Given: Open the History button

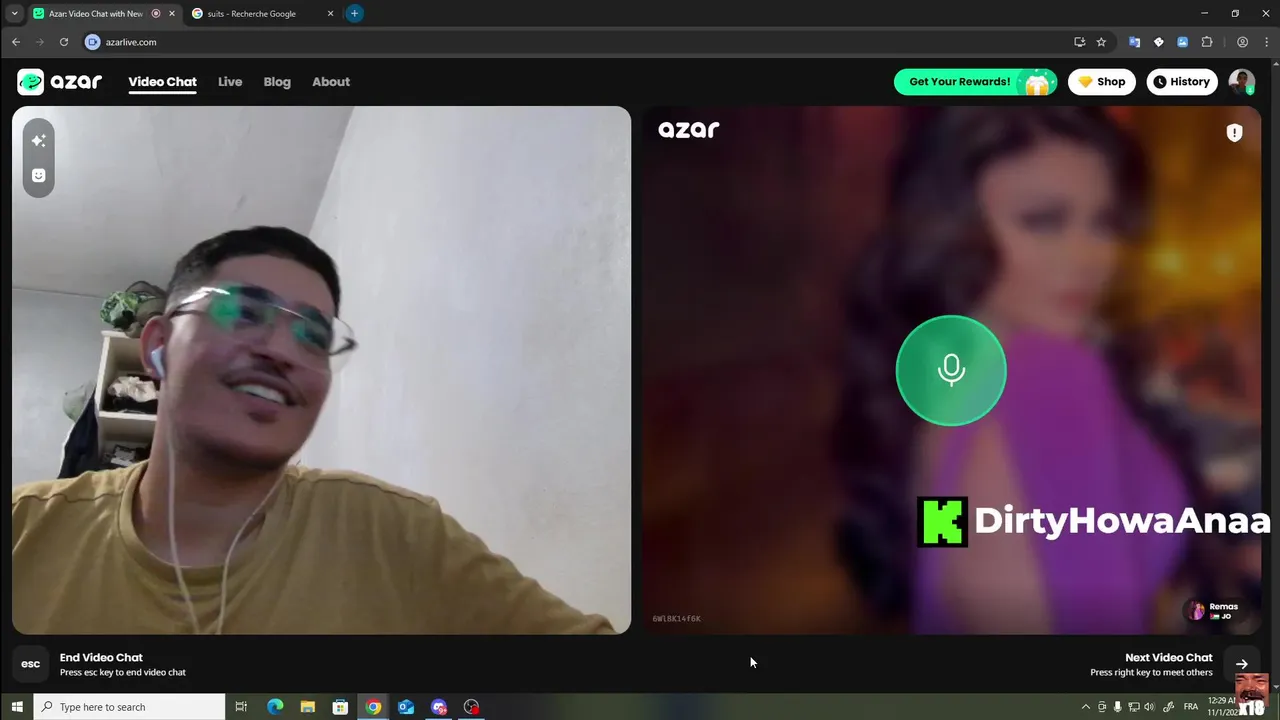Looking at the screenshot, I should pos(1182,82).
